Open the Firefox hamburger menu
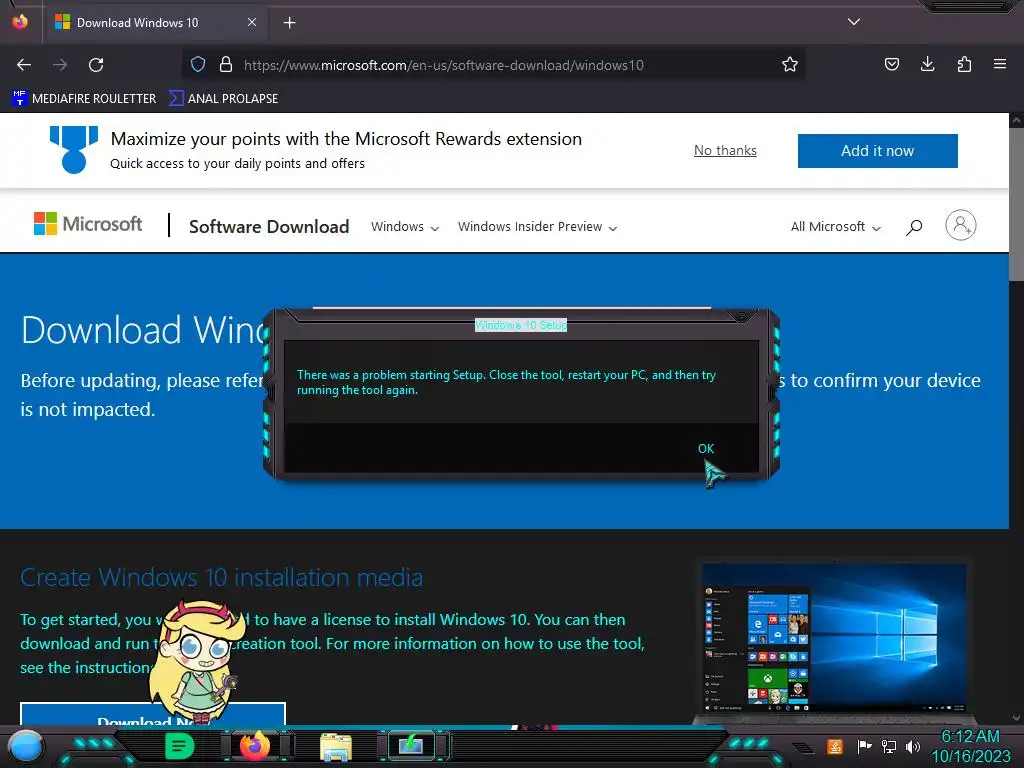Screen dimensions: 1024x768 (1000, 64)
